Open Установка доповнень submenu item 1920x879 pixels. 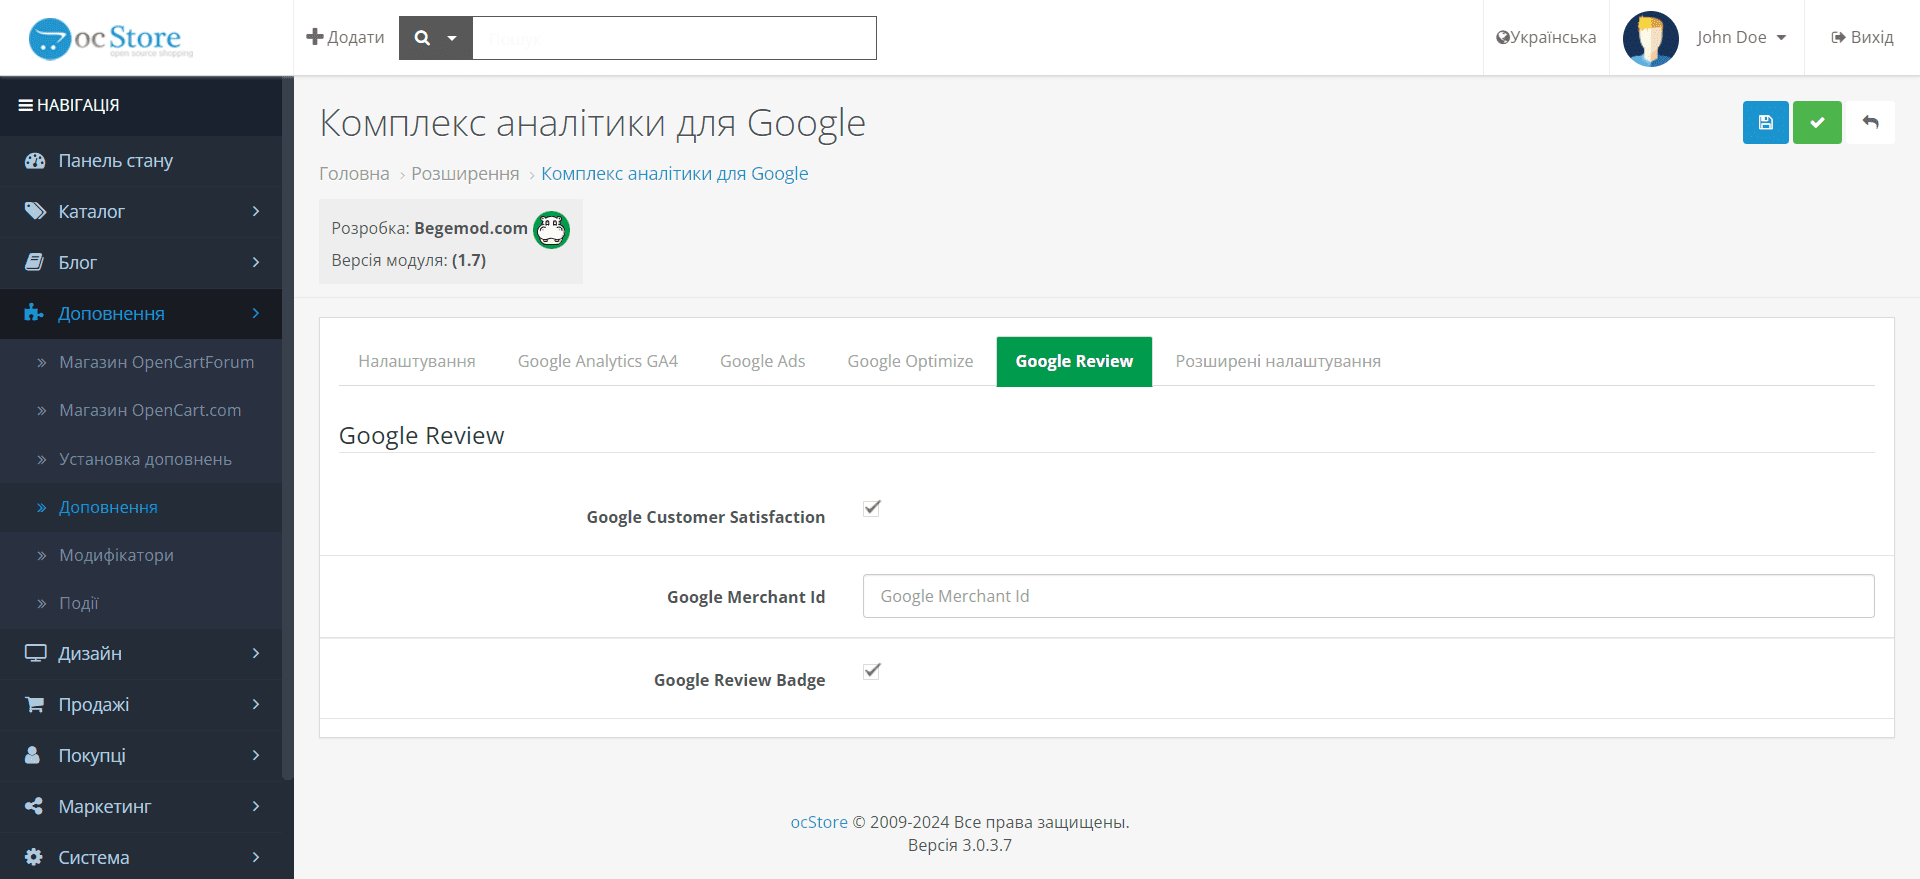pyautogui.click(x=141, y=459)
